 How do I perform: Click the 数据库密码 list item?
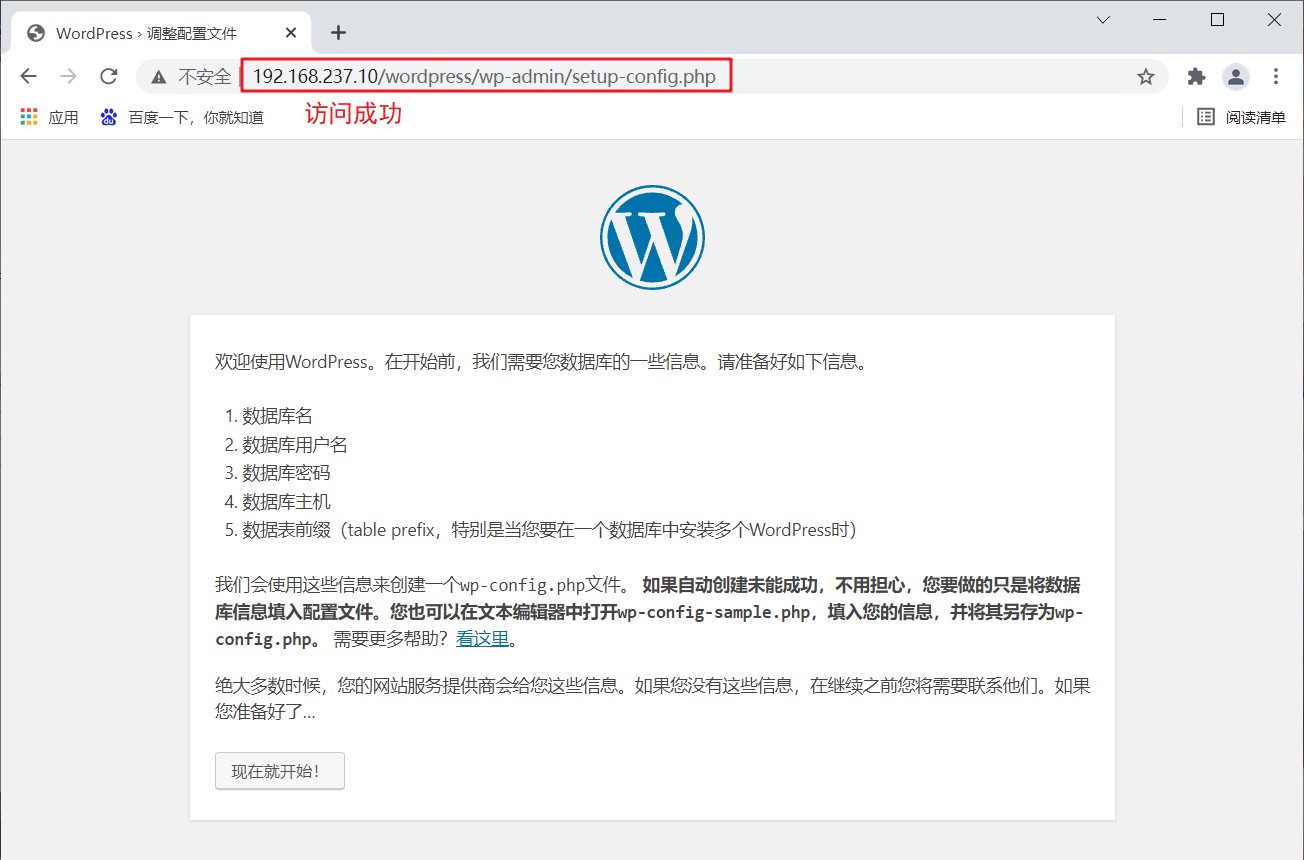click(x=286, y=473)
